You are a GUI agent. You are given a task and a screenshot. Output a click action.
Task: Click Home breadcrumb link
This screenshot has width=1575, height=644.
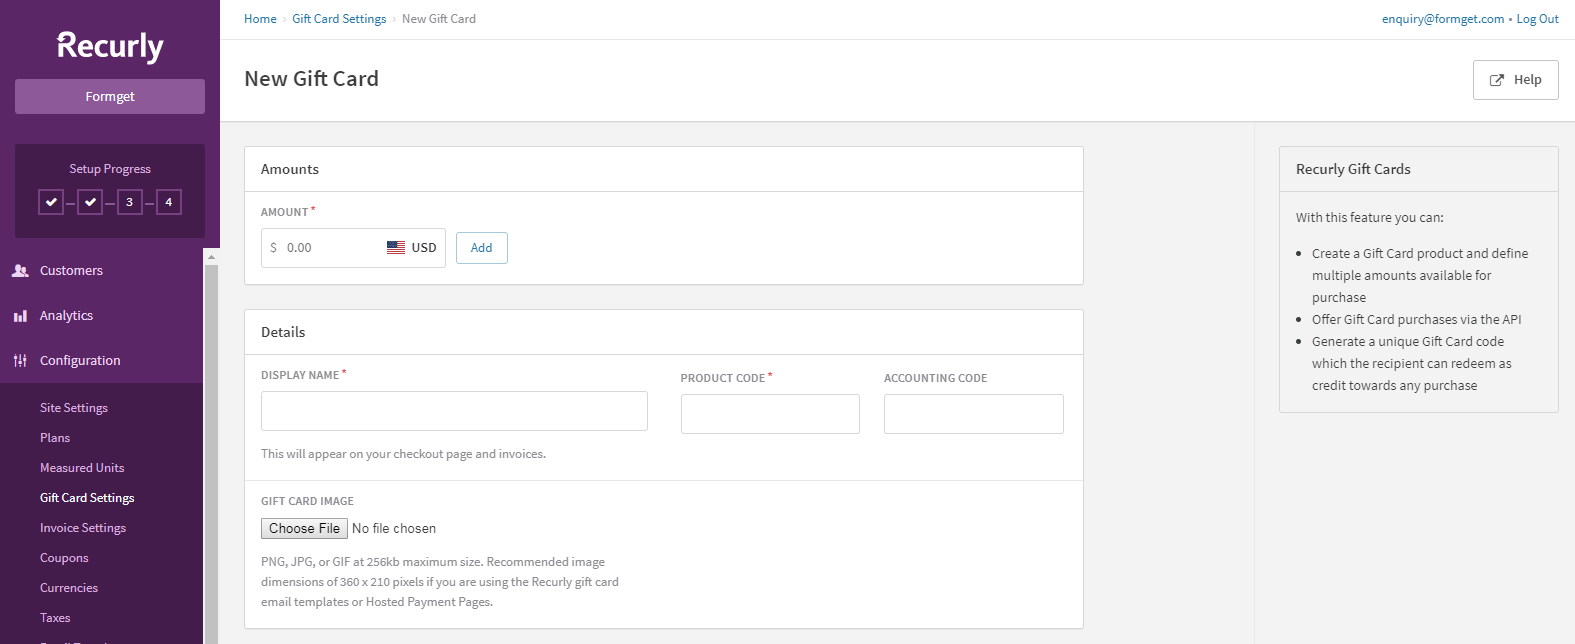(260, 19)
